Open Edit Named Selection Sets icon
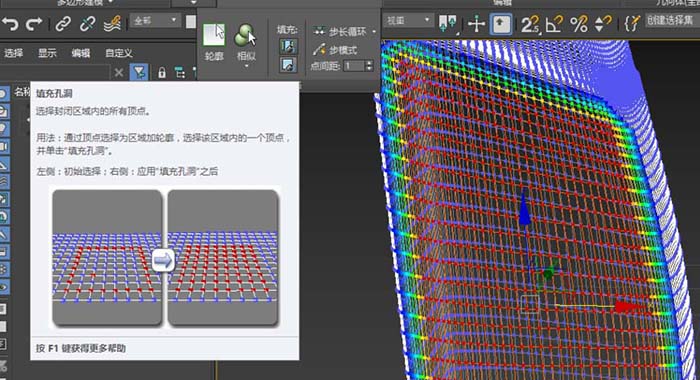The image size is (700, 380). 631,23
